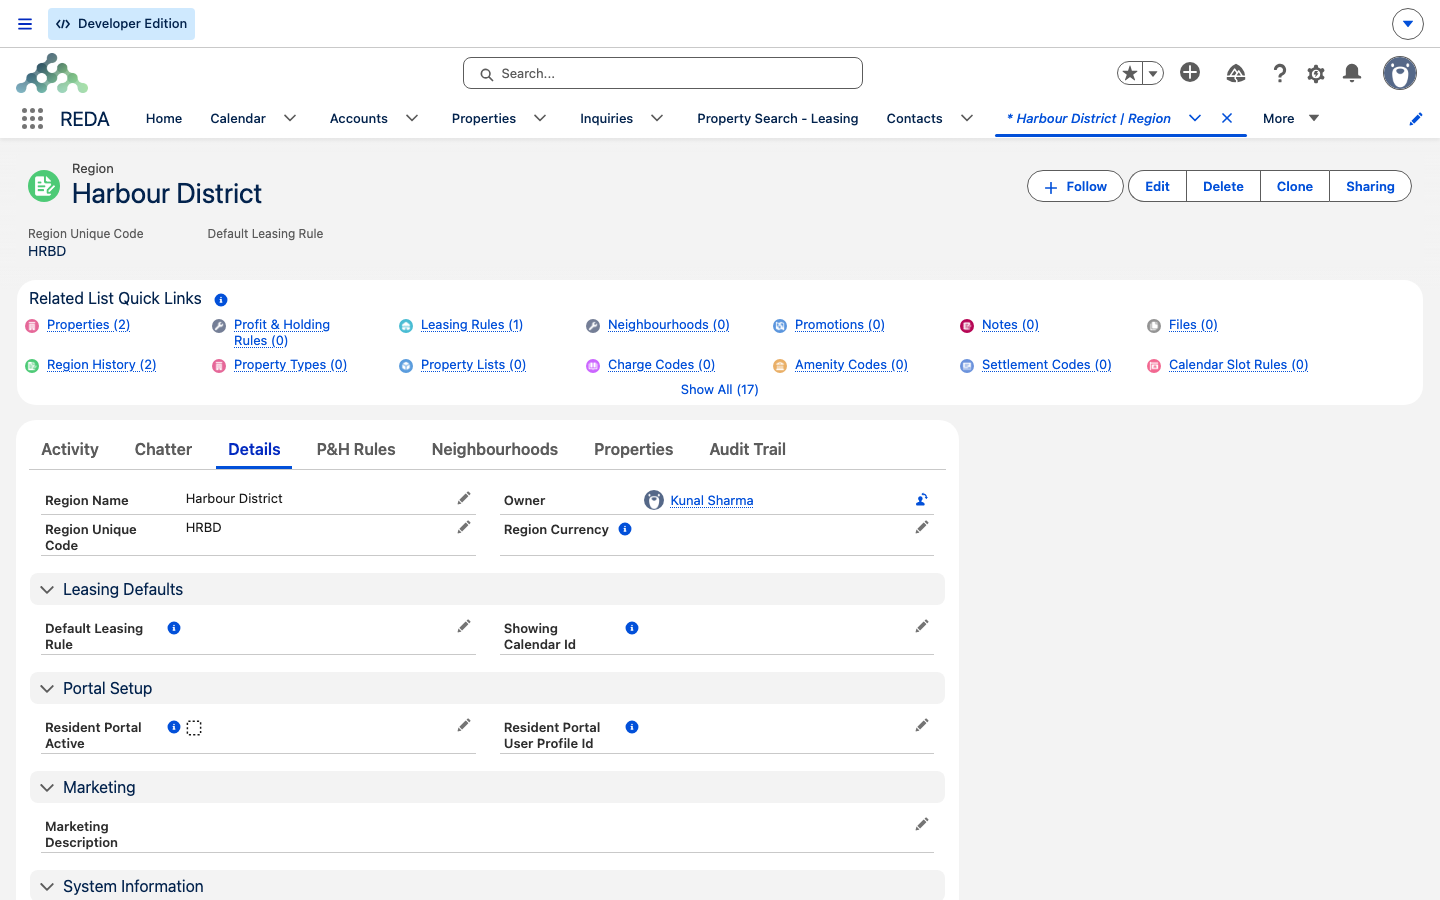The height and width of the screenshot is (900, 1440).
Task: Edit Marketing Description pencil icon
Action: click(922, 824)
